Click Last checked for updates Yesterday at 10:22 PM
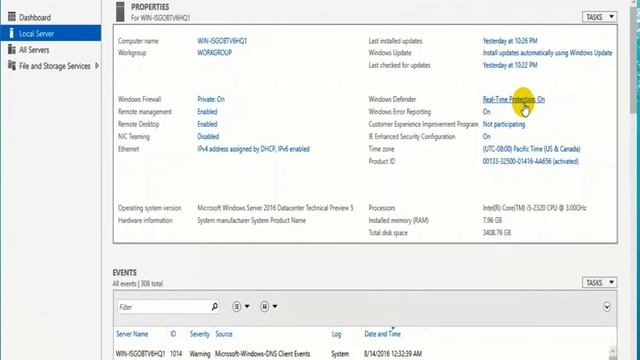This screenshot has height=360, width=640. 510,65
